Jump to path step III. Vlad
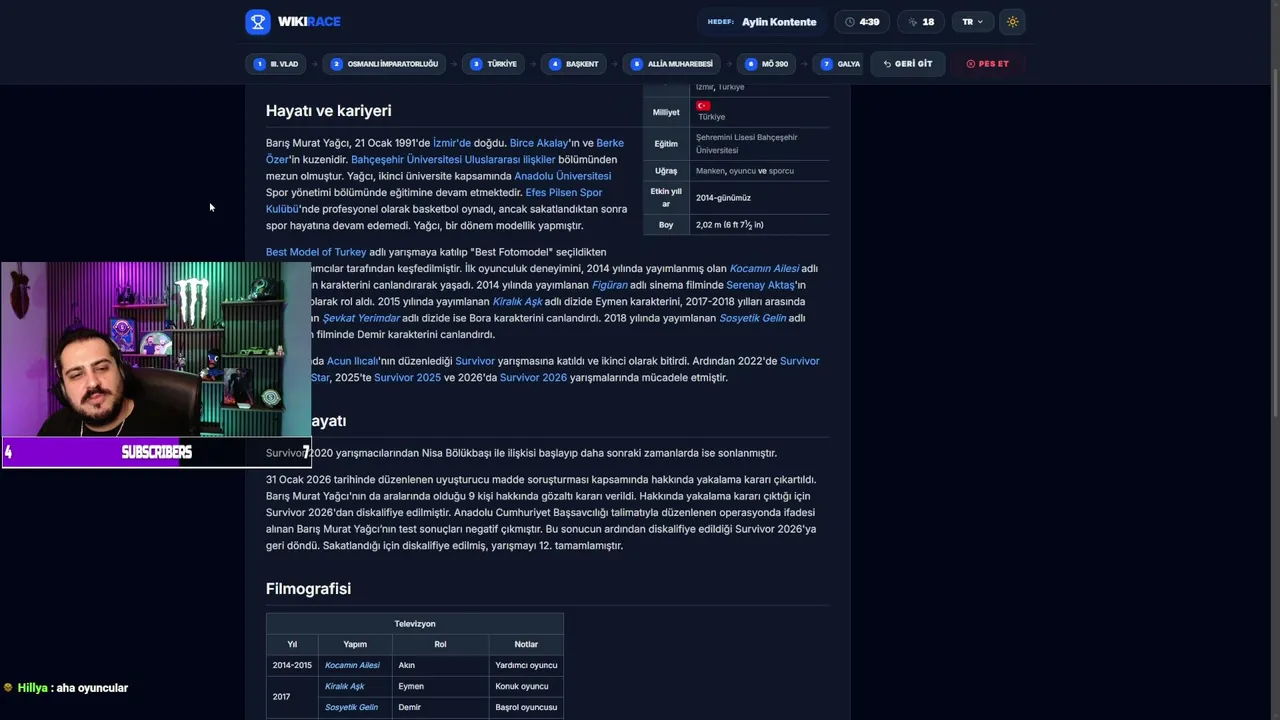The image size is (1280, 720). (277, 64)
